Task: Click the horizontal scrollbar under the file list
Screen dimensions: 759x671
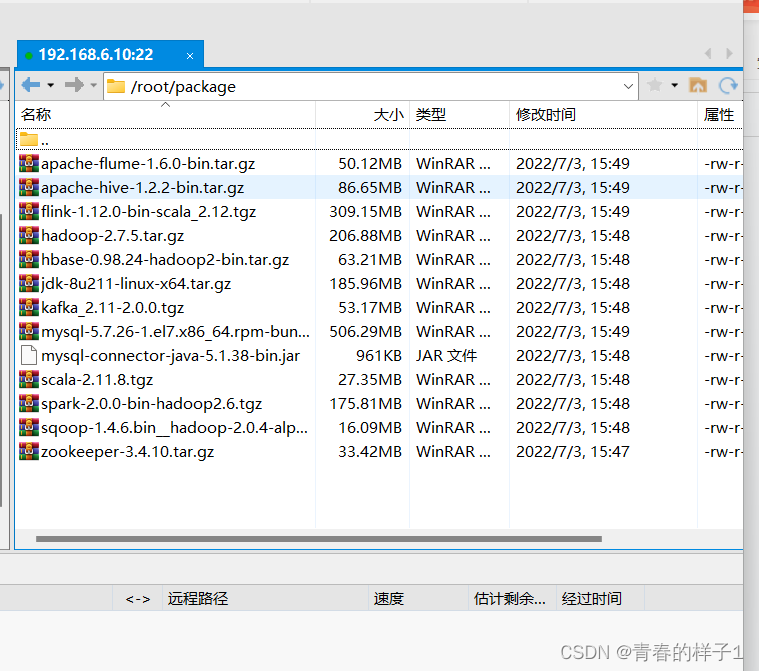Action: pos(319,539)
